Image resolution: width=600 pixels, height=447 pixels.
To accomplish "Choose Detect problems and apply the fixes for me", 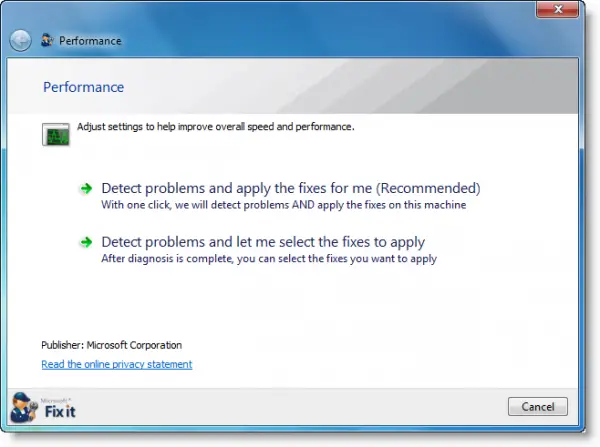I will coord(291,188).
